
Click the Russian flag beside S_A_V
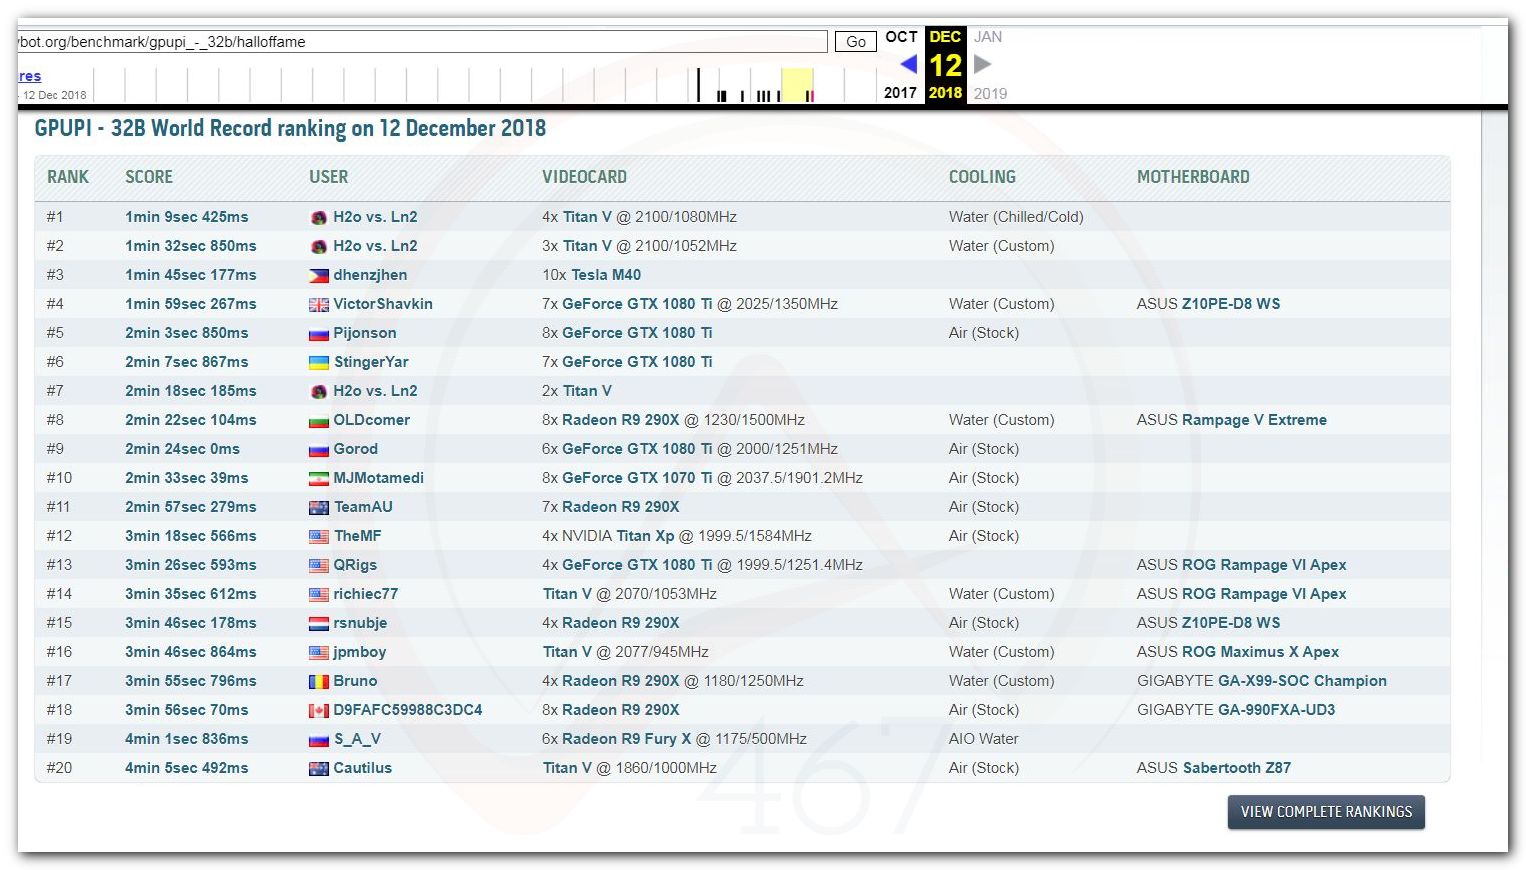pos(319,739)
